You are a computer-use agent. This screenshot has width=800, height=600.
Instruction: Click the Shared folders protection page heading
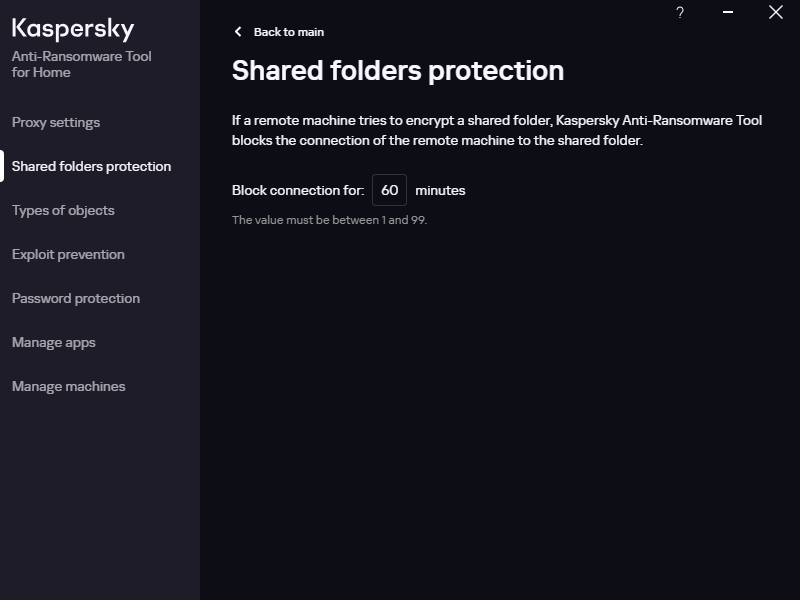(x=398, y=71)
